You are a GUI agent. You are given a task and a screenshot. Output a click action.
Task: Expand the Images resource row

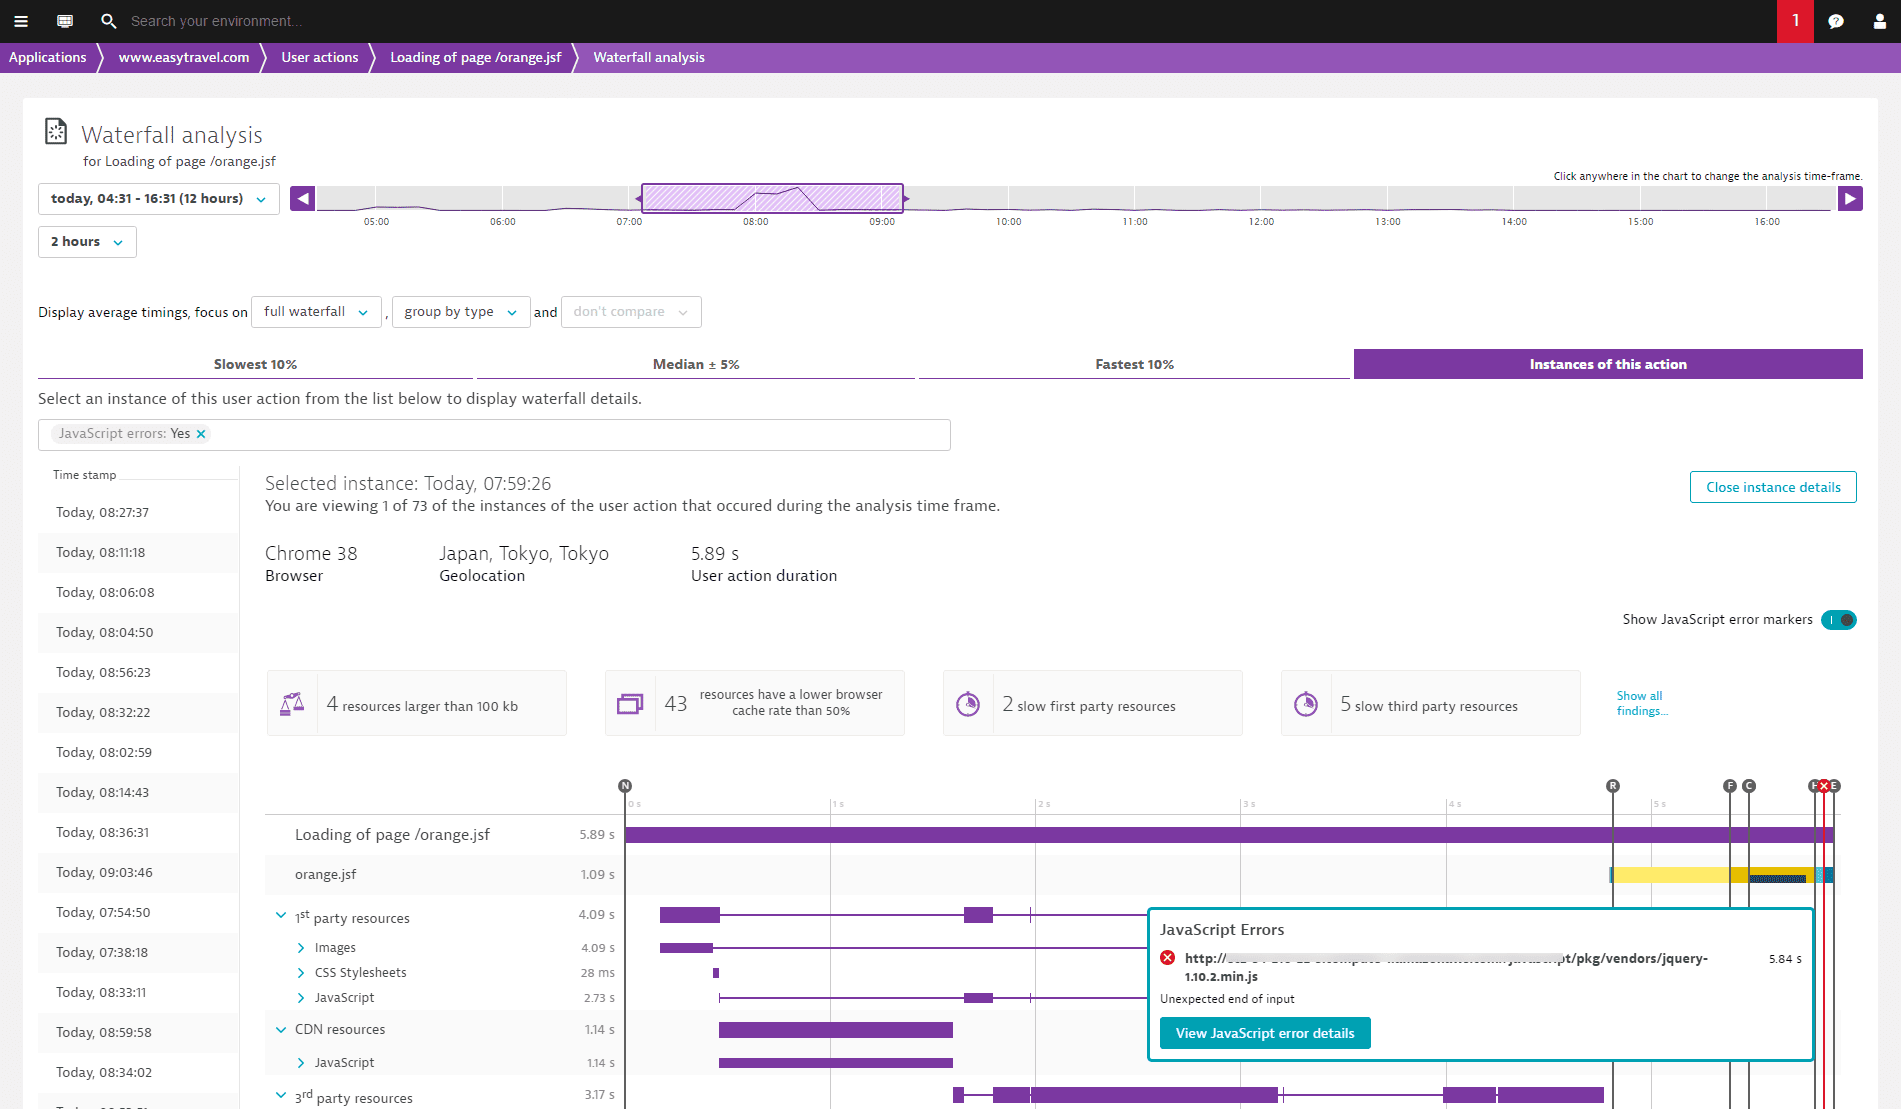301,948
